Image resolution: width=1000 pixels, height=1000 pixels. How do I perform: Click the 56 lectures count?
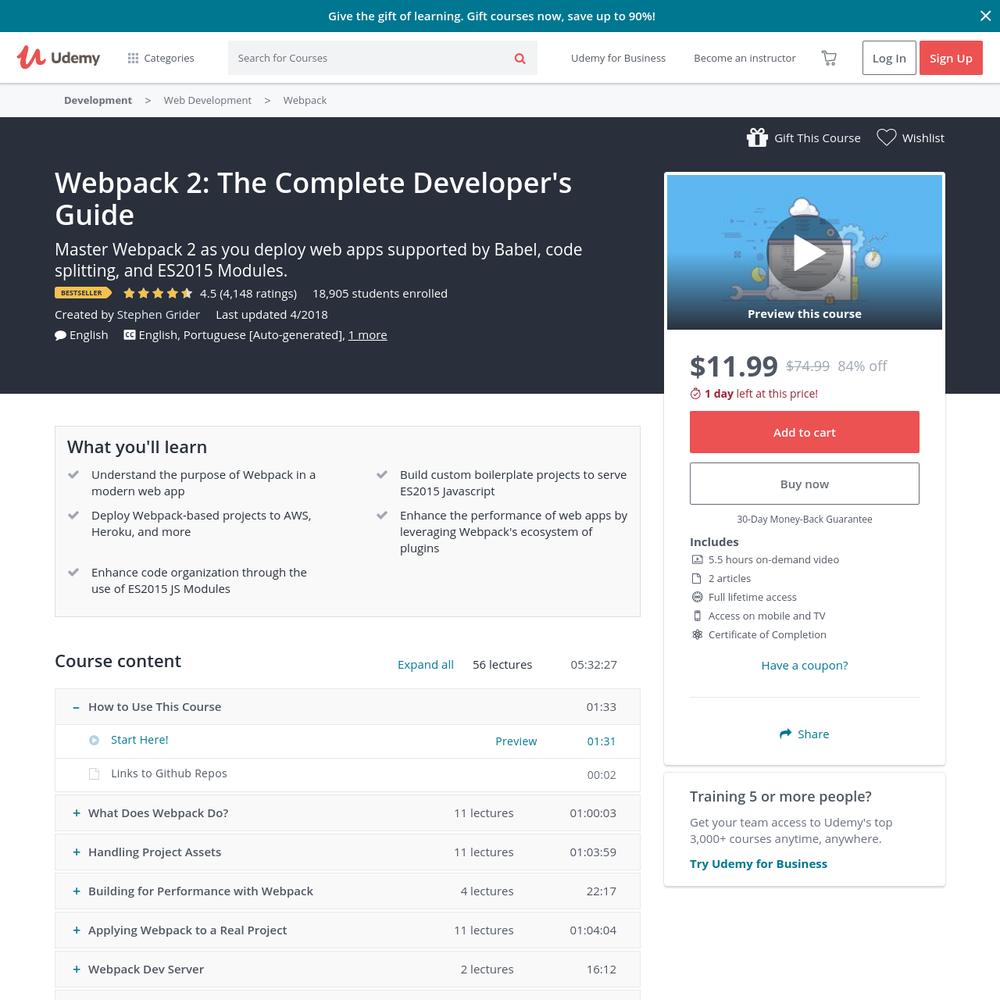click(x=502, y=665)
